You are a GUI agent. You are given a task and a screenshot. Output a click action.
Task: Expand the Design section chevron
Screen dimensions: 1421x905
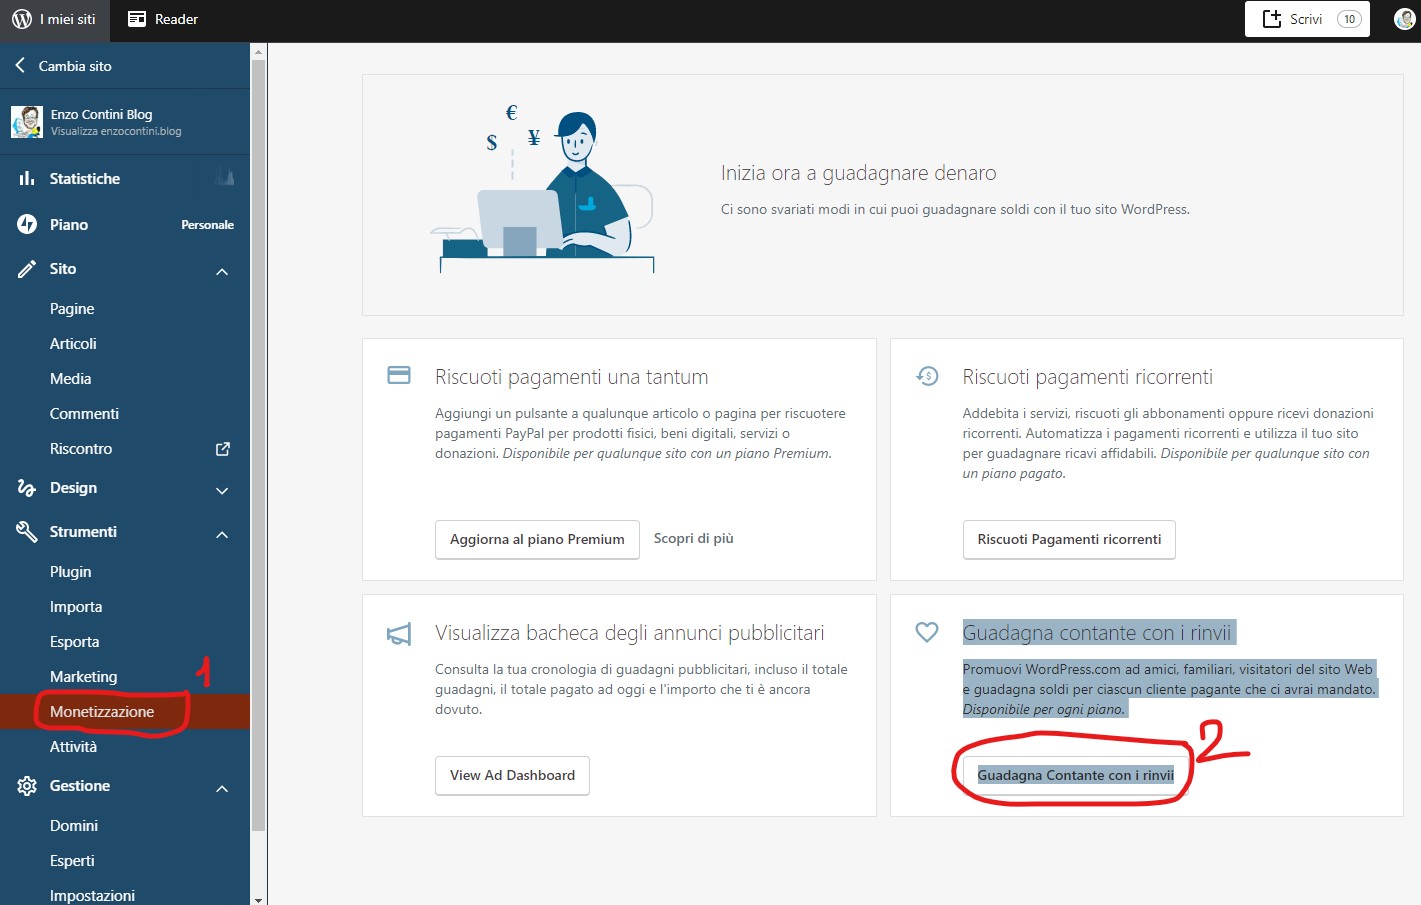pos(222,490)
